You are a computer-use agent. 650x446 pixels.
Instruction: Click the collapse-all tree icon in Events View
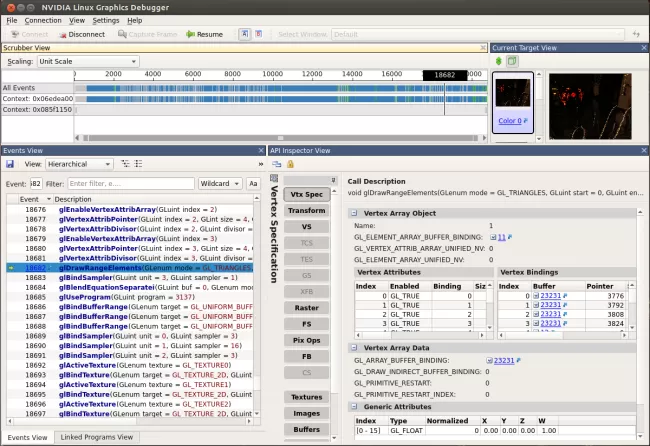(138, 164)
